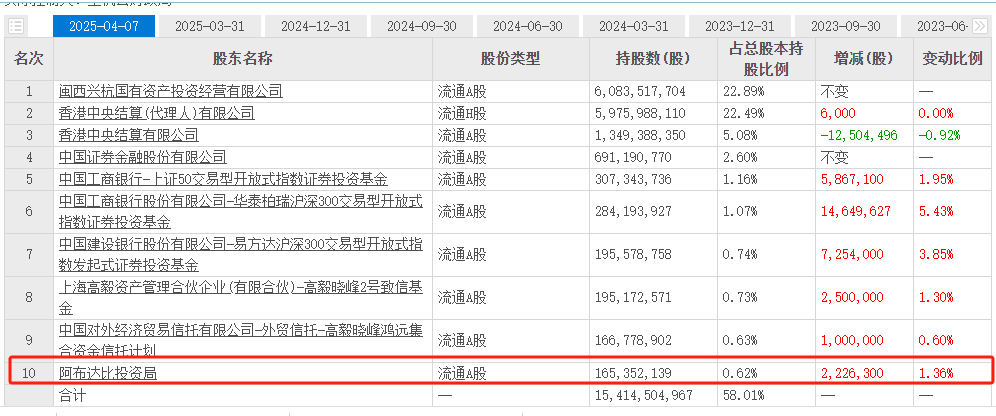Click the total percentage 58.01%
Screen dimensions: 996x416
tap(744, 396)
